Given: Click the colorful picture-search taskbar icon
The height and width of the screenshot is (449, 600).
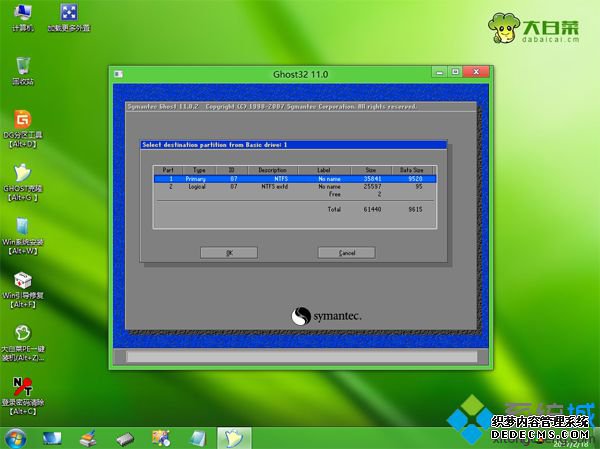Looking at the screenshot, I should (x=161, y=438).
